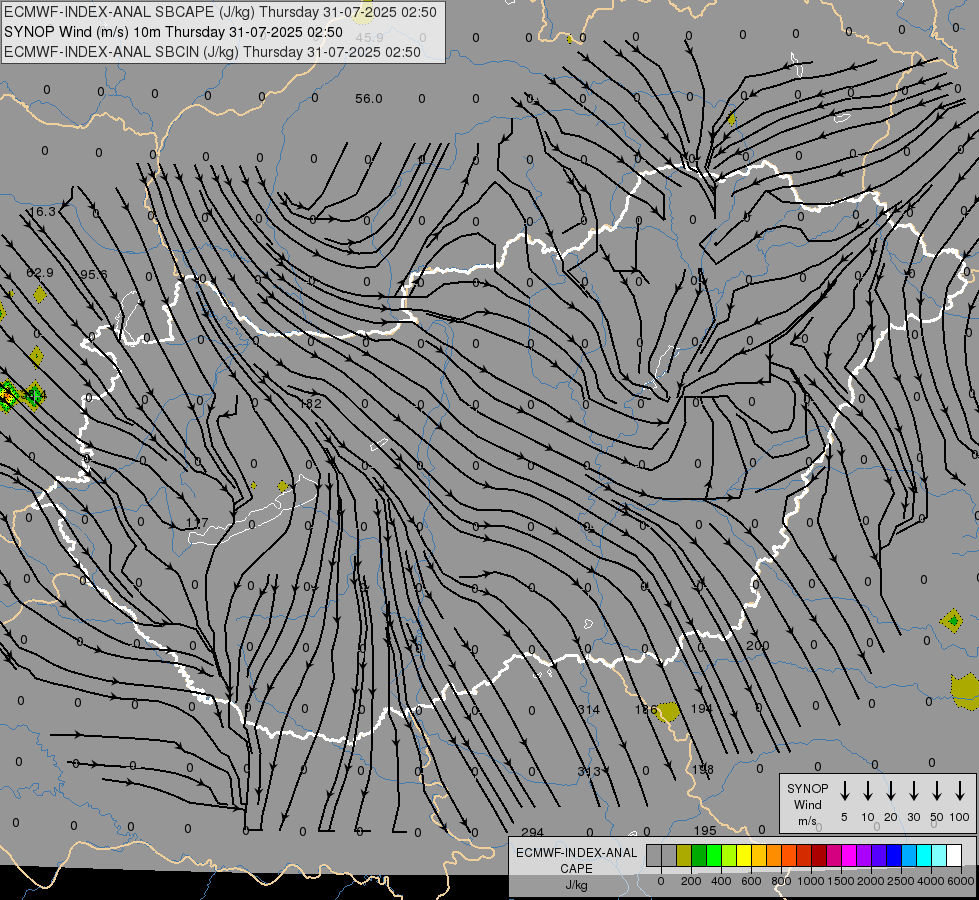Click the 200 value on the map

click(757, 646)
